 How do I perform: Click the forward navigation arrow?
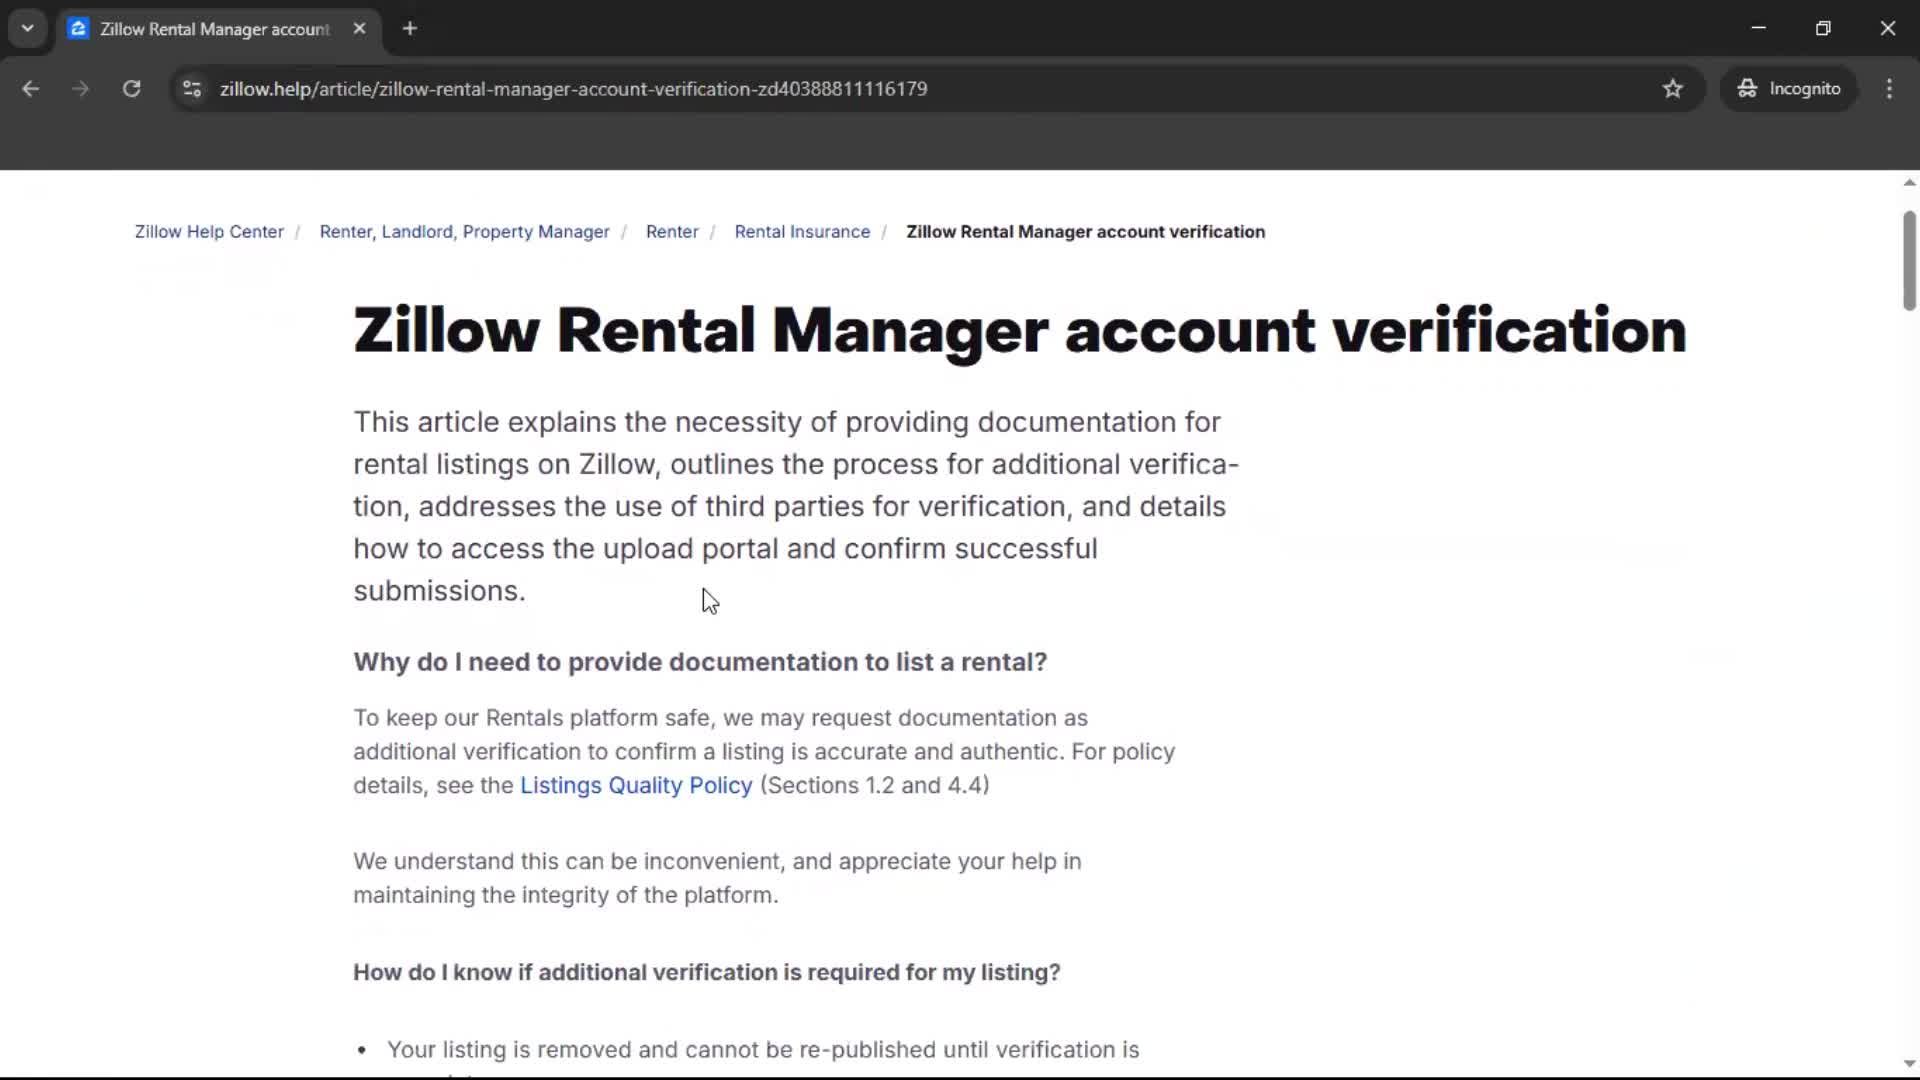click(x=80, y=88)
